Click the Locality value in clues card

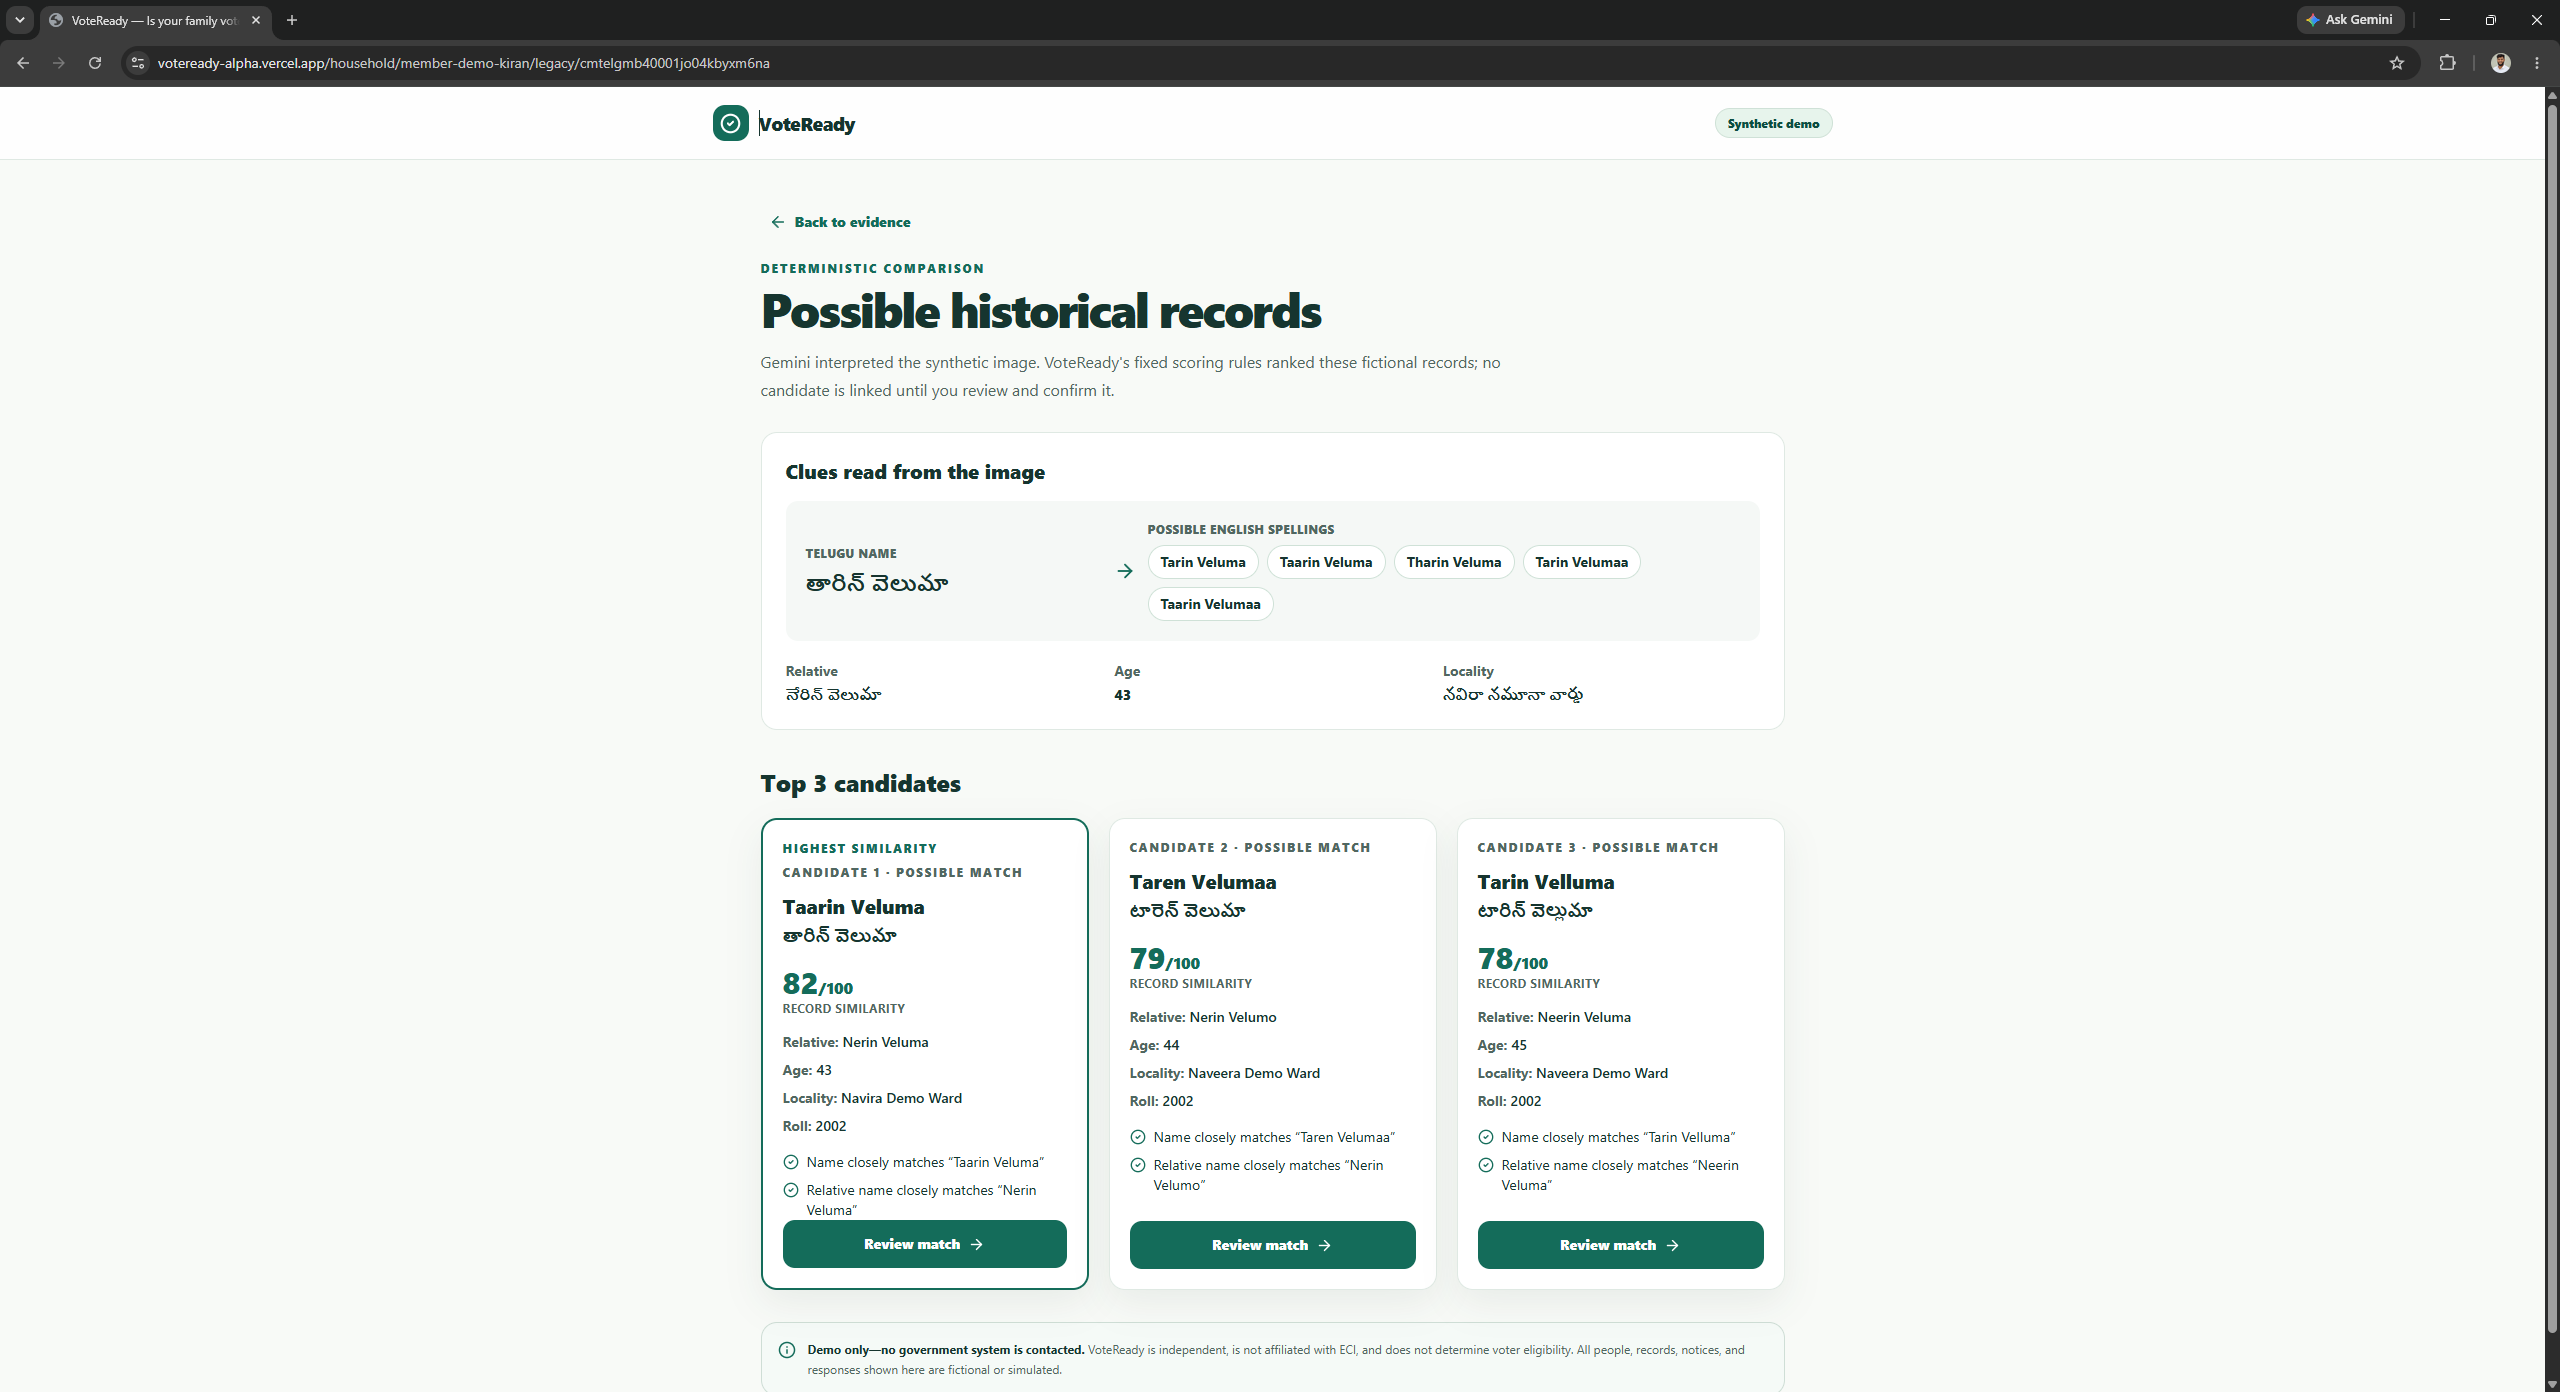click(1512, 695)
